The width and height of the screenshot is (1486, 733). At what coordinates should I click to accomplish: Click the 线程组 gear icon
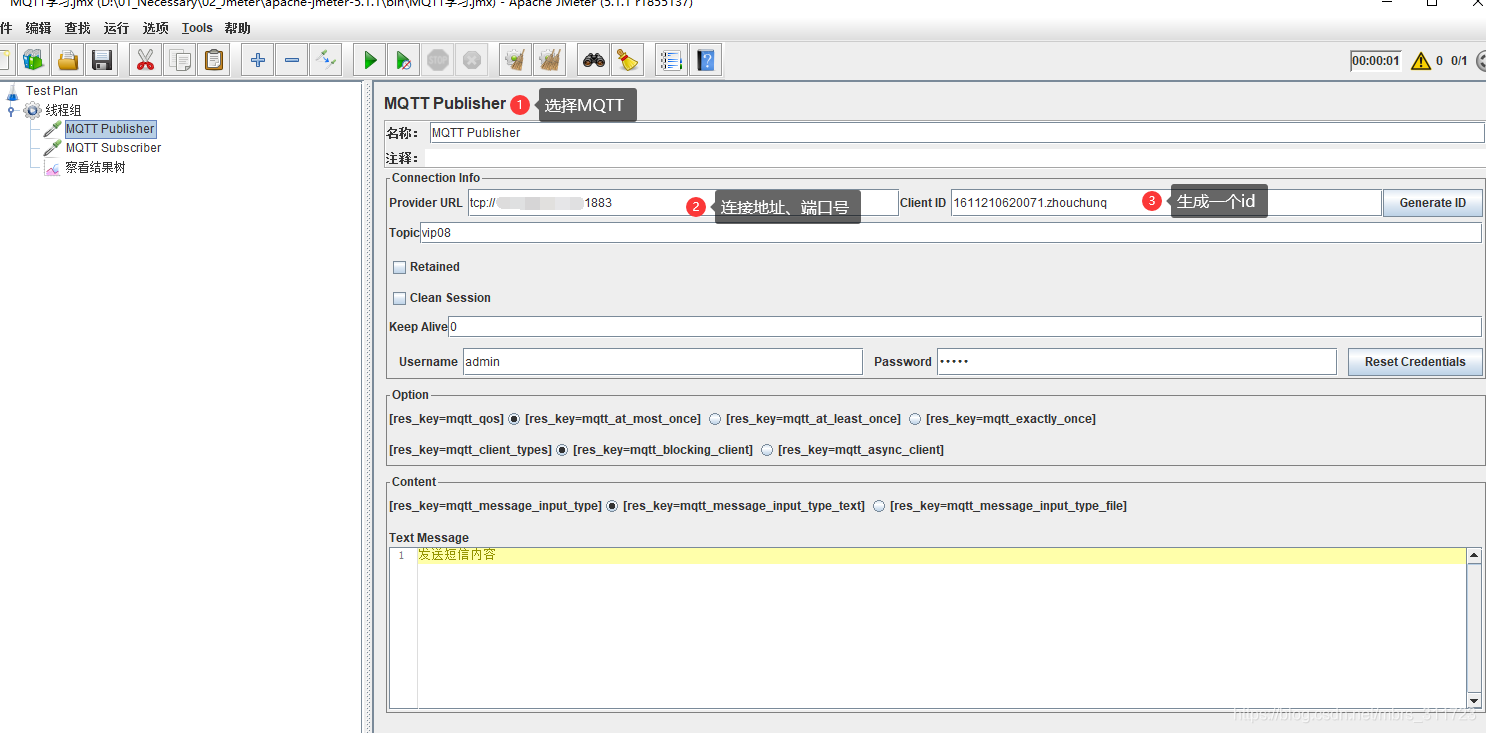tap(33, 110)
